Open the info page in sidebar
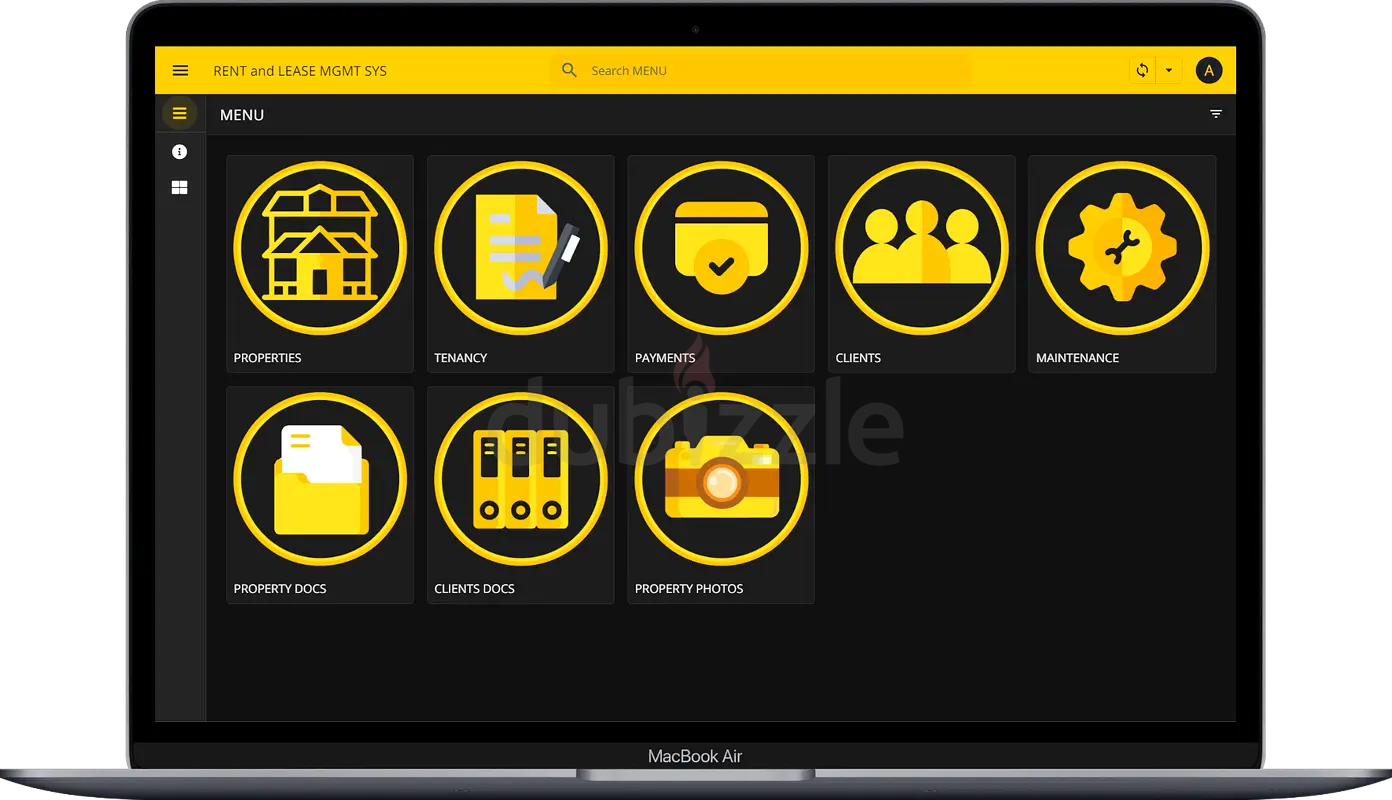1392x800 pixels. (180, 152)
